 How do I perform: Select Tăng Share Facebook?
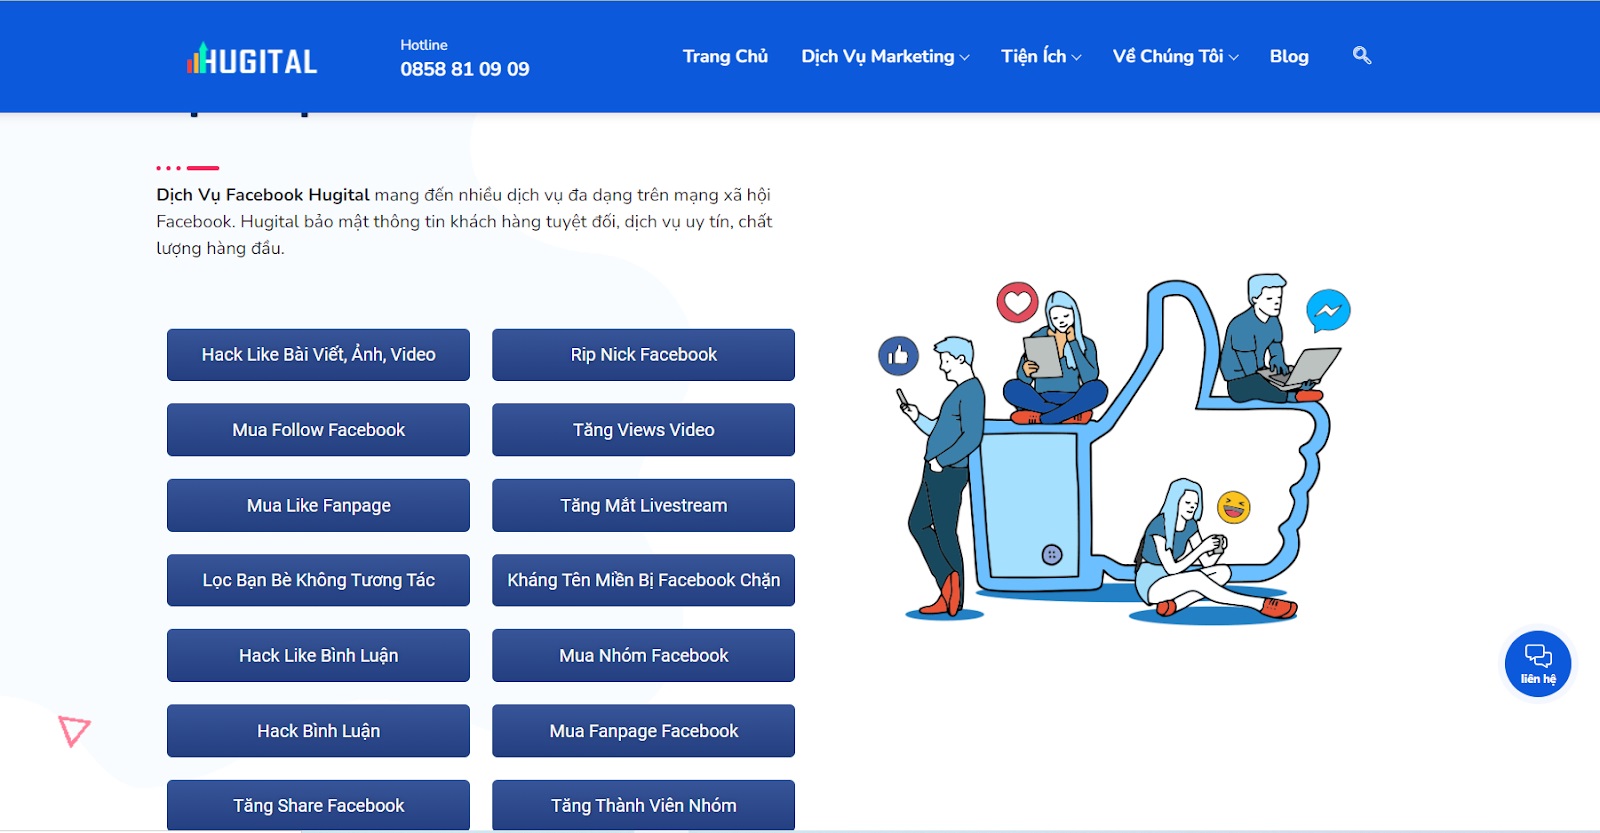[318, 805]
